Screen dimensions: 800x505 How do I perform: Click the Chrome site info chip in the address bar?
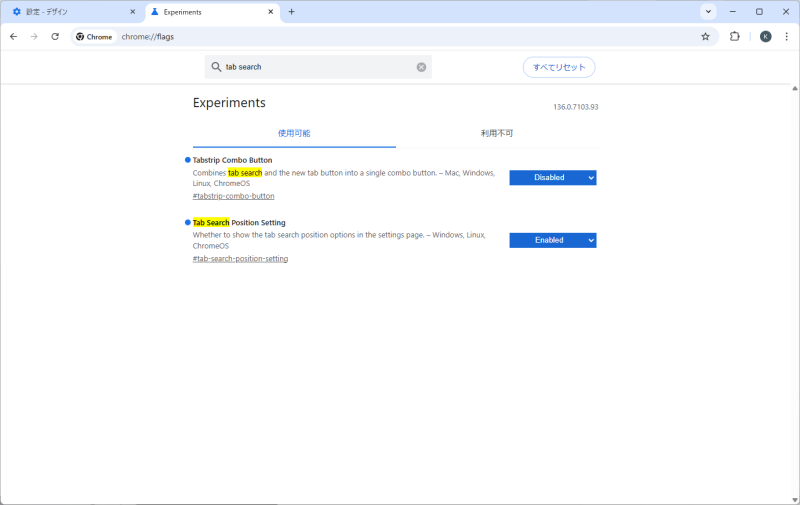coord(94,37)
